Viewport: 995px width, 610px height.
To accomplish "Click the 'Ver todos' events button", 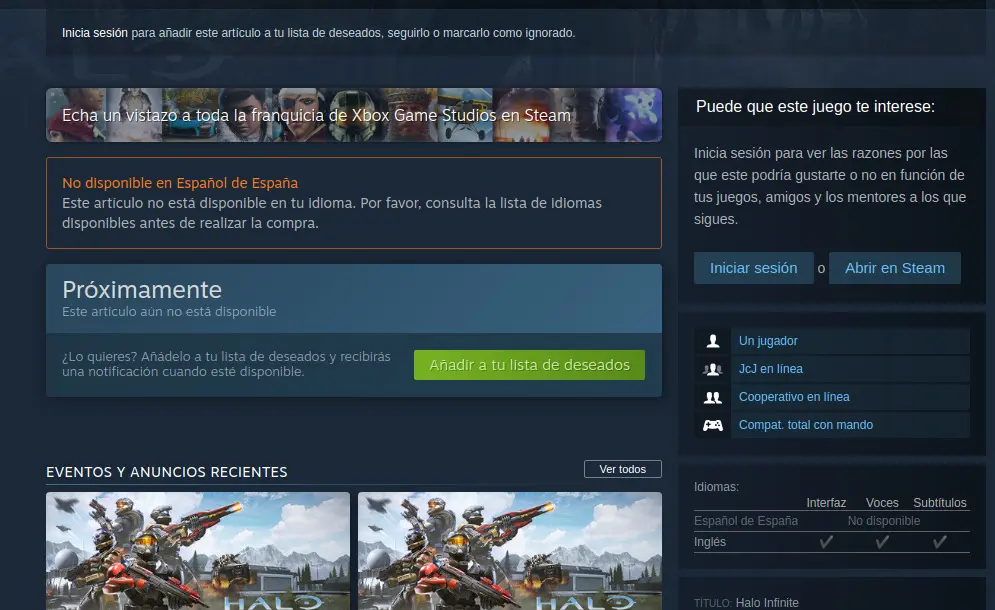I will [623, 469].
